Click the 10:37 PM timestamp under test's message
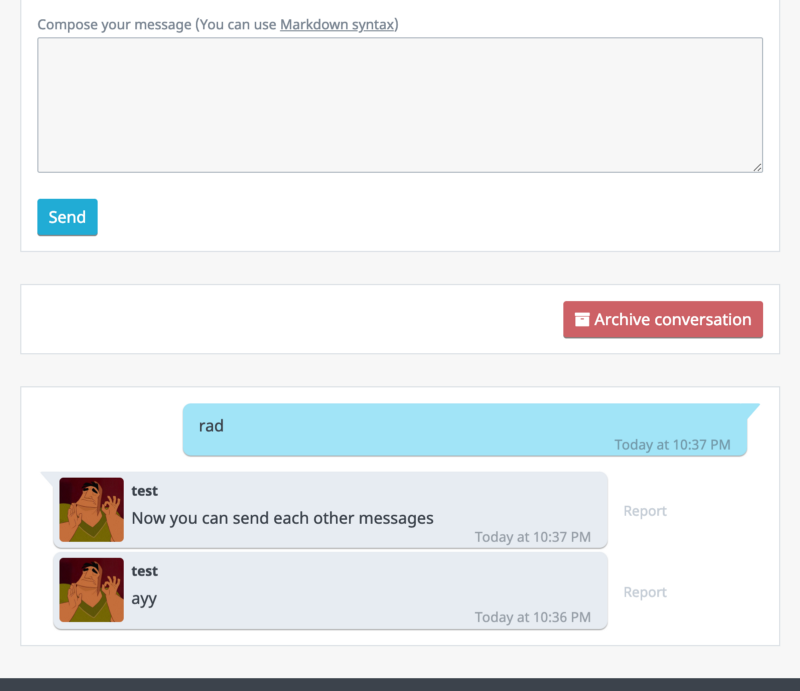The image size is (800, 691). pyautogui.click(x=533, y=537)
